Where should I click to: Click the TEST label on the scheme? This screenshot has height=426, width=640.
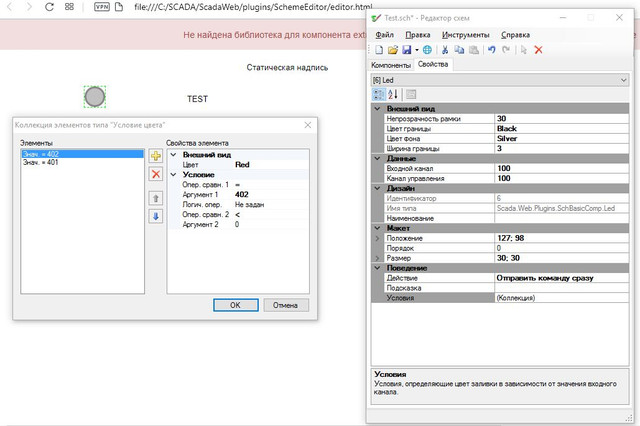[197, 99]
